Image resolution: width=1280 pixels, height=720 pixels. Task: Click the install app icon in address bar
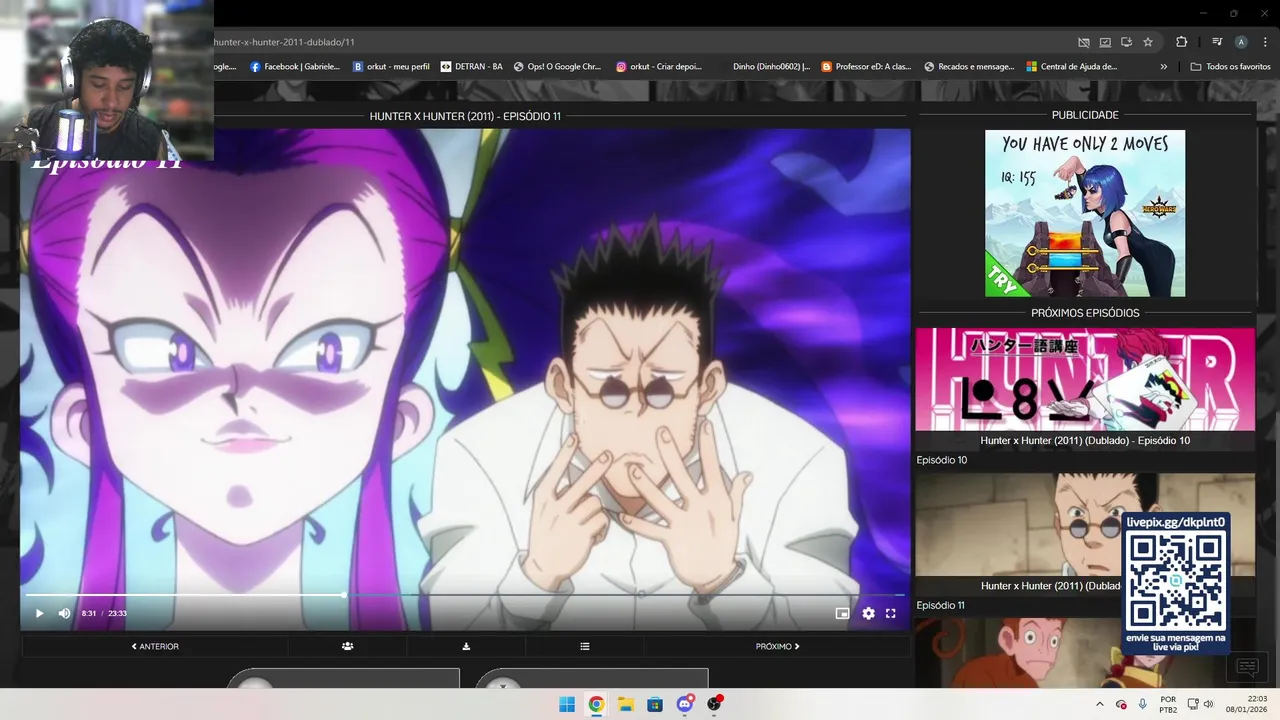1126,42
